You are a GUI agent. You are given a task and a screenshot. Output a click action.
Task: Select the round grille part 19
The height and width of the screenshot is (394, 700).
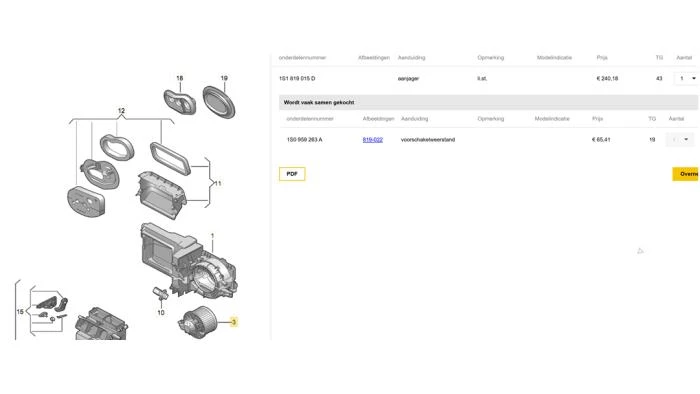pyautogui.click(x=219, y=102)
